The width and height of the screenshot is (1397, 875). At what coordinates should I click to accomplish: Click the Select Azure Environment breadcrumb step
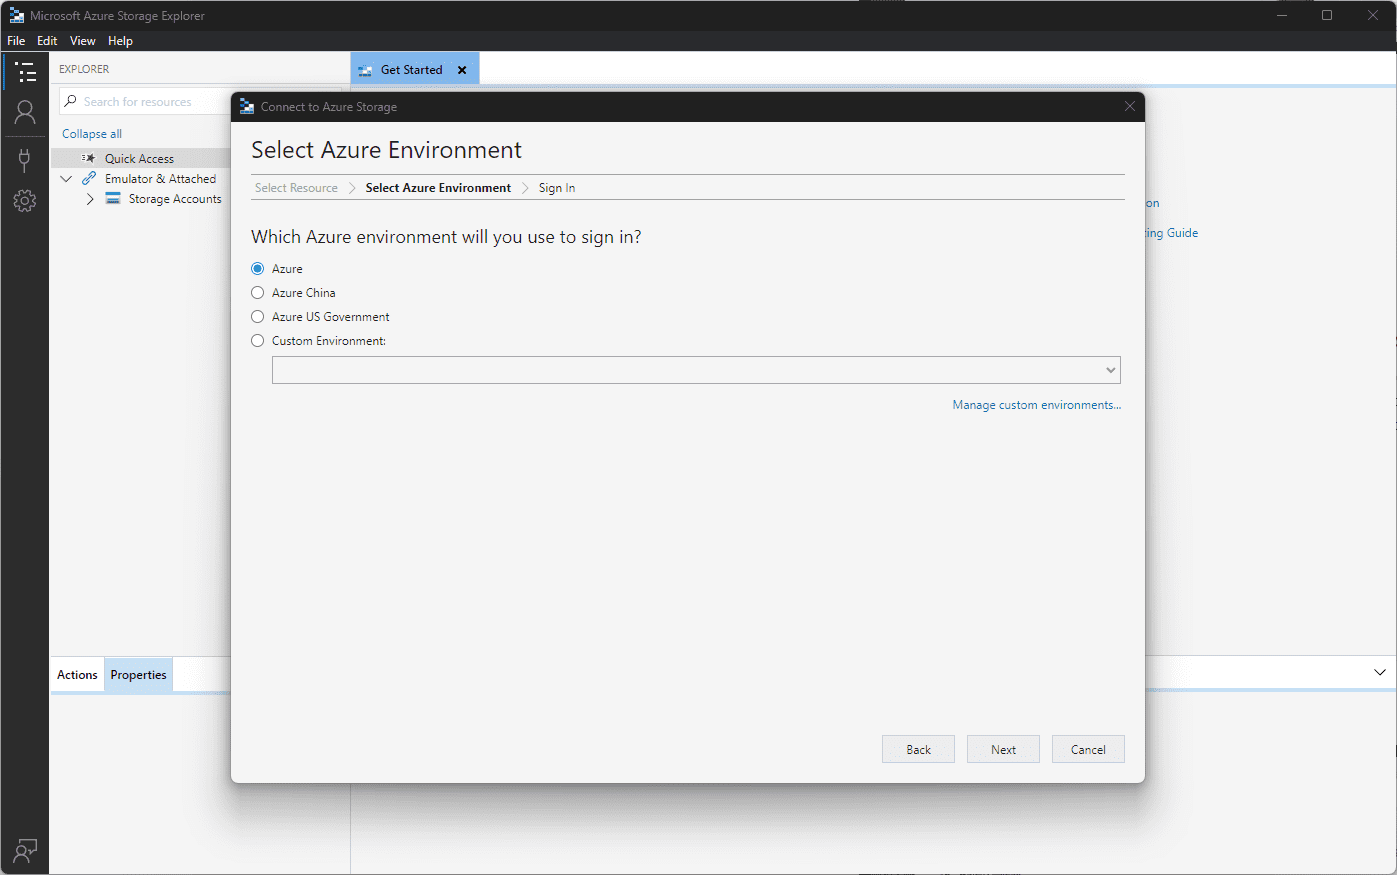coord(438,188)
